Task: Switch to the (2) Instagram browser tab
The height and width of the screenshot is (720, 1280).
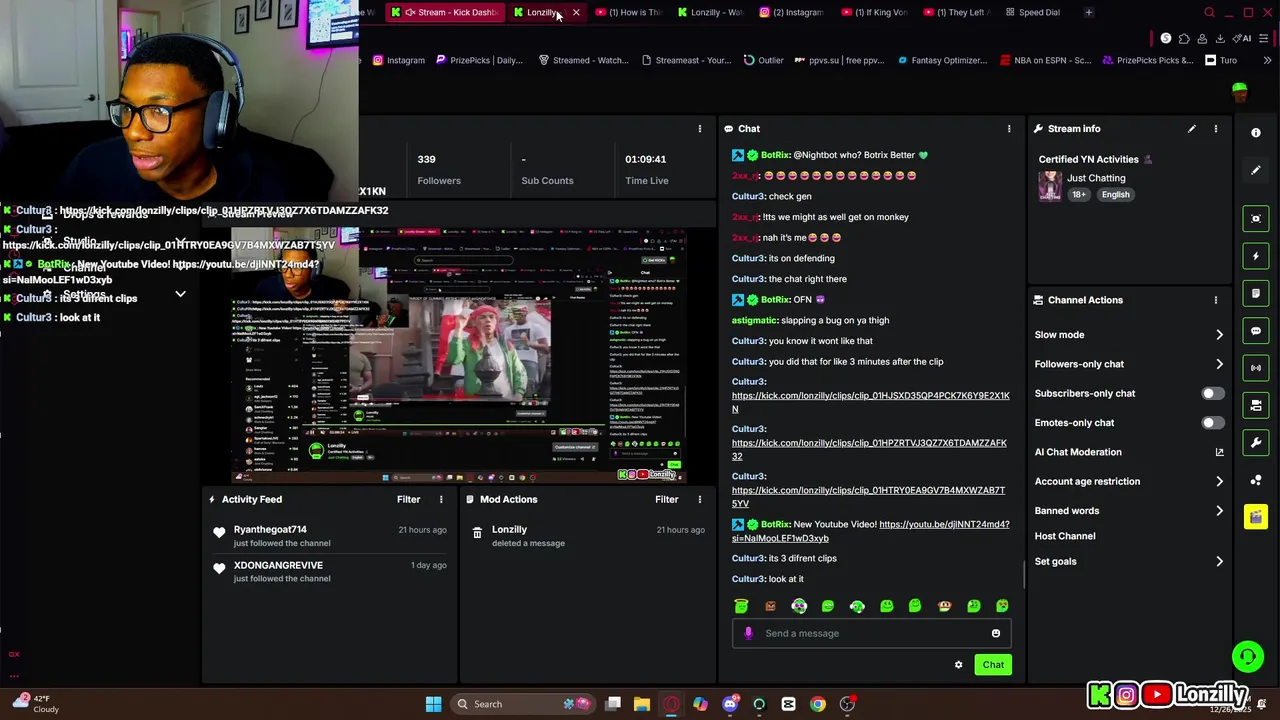Action: (791, 12)
